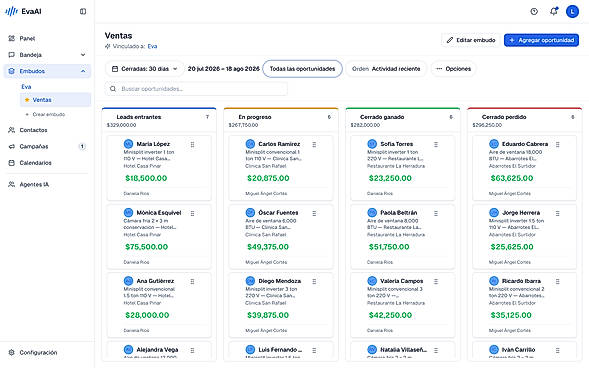Image resolution: width=589 pixels, height=368 pixels.
Task: Open the Cerradas: 30 días dropdown
Action: tap(145, 69)
